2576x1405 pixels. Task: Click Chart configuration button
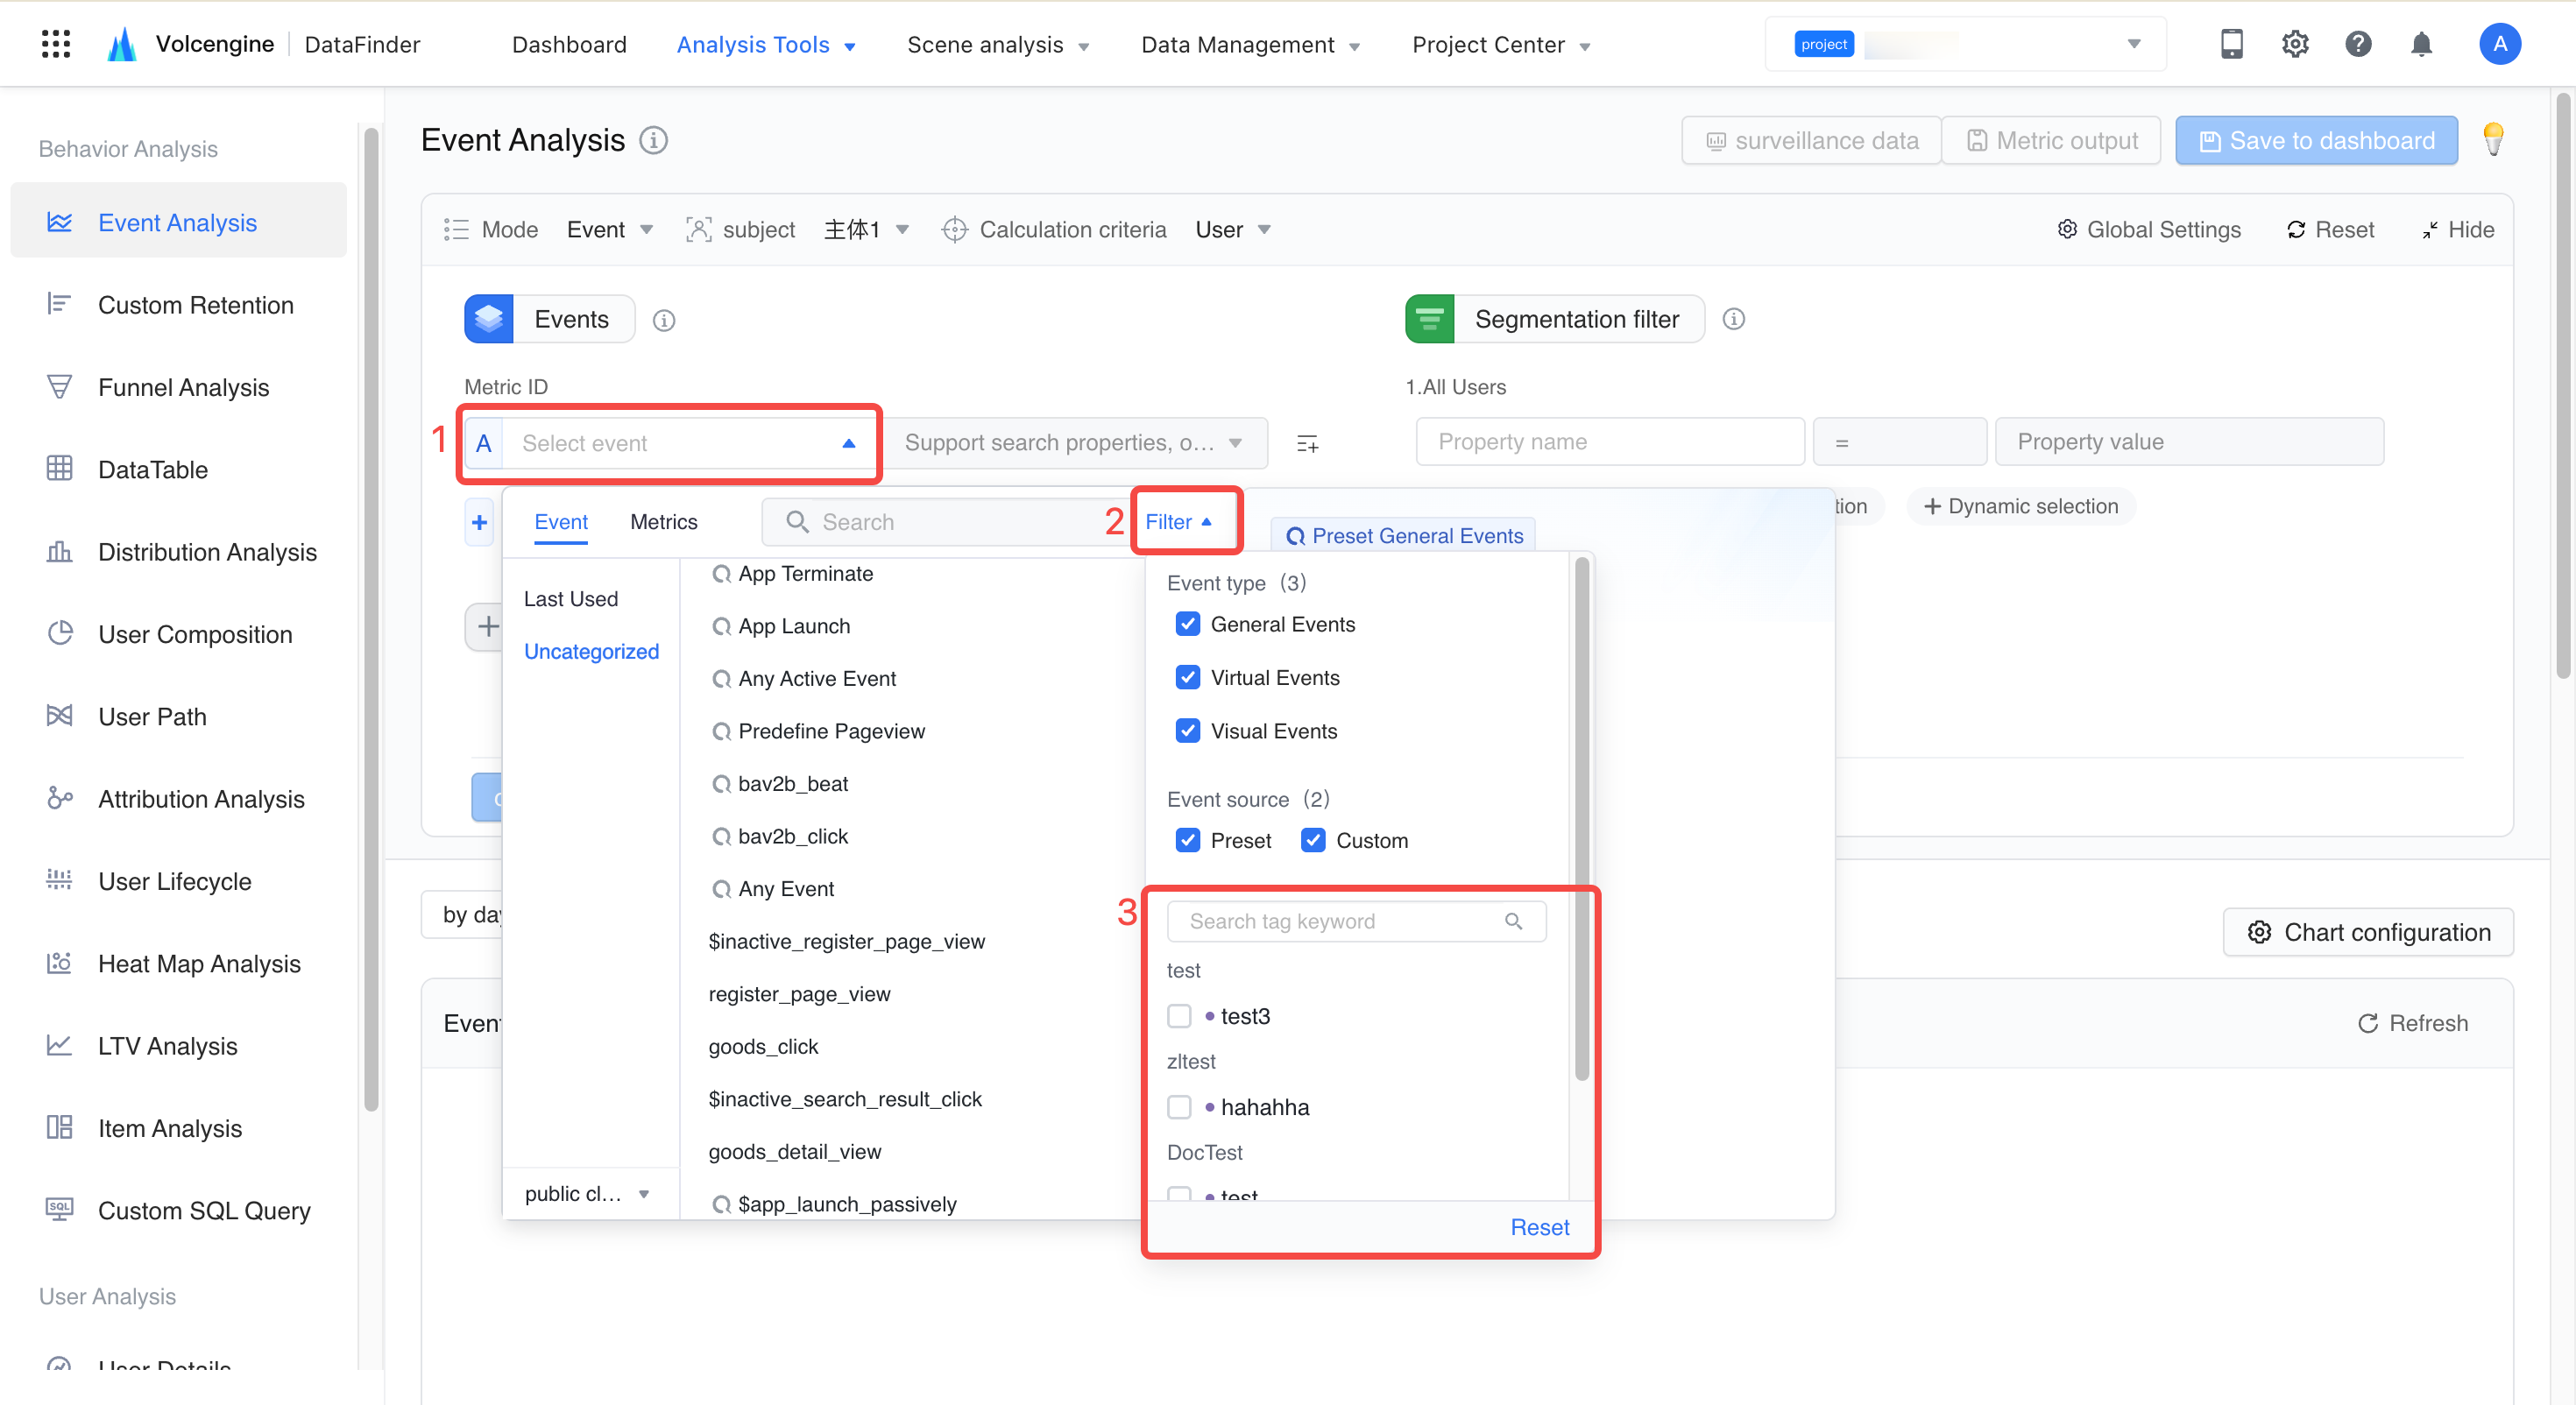pos(2368,932)
